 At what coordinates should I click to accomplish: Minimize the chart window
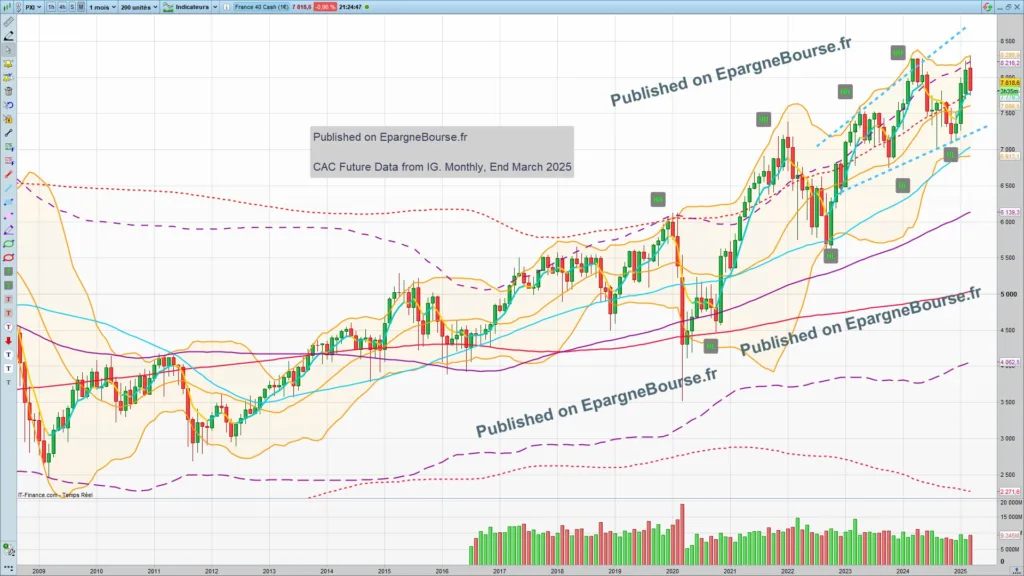[999, 7]
